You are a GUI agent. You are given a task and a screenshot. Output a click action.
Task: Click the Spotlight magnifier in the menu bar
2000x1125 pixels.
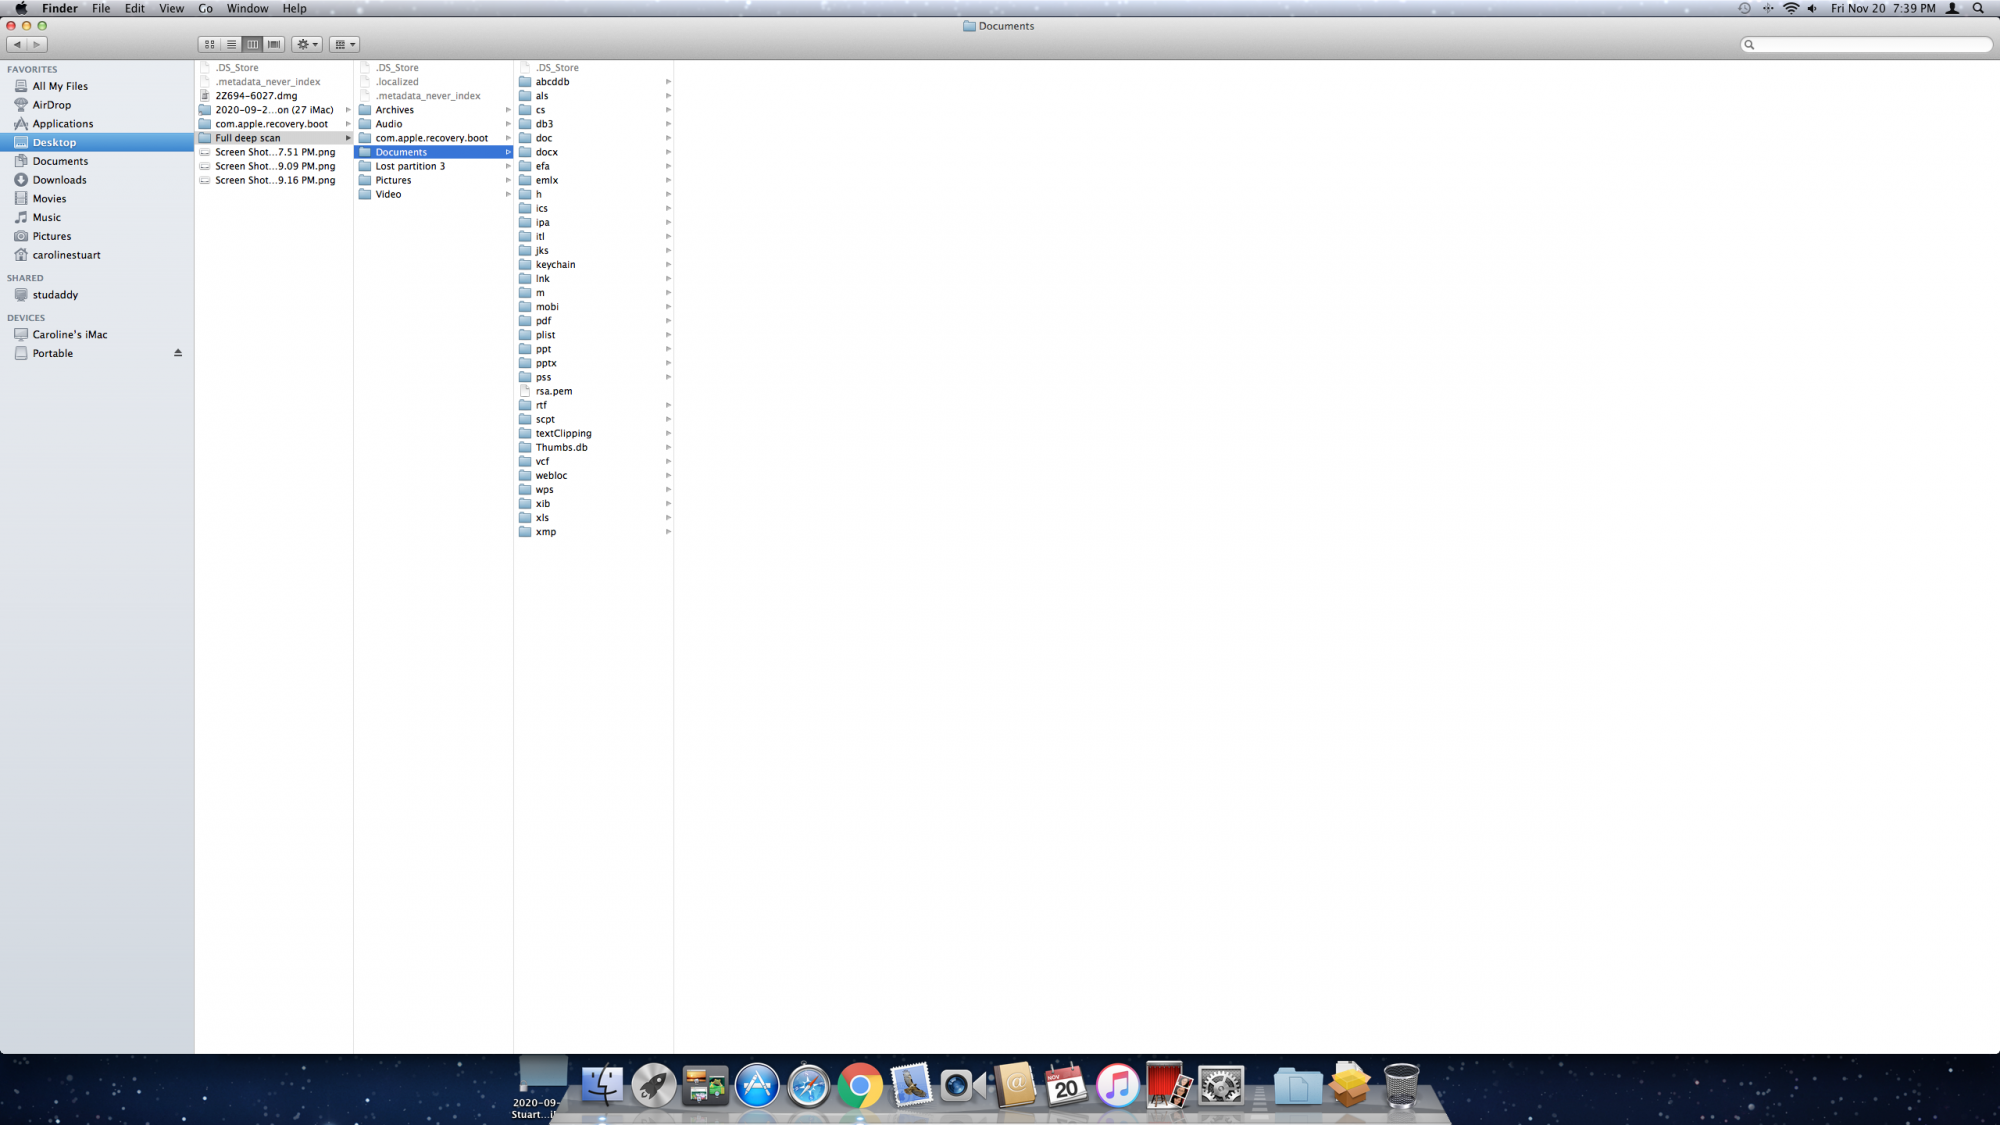1977,8
